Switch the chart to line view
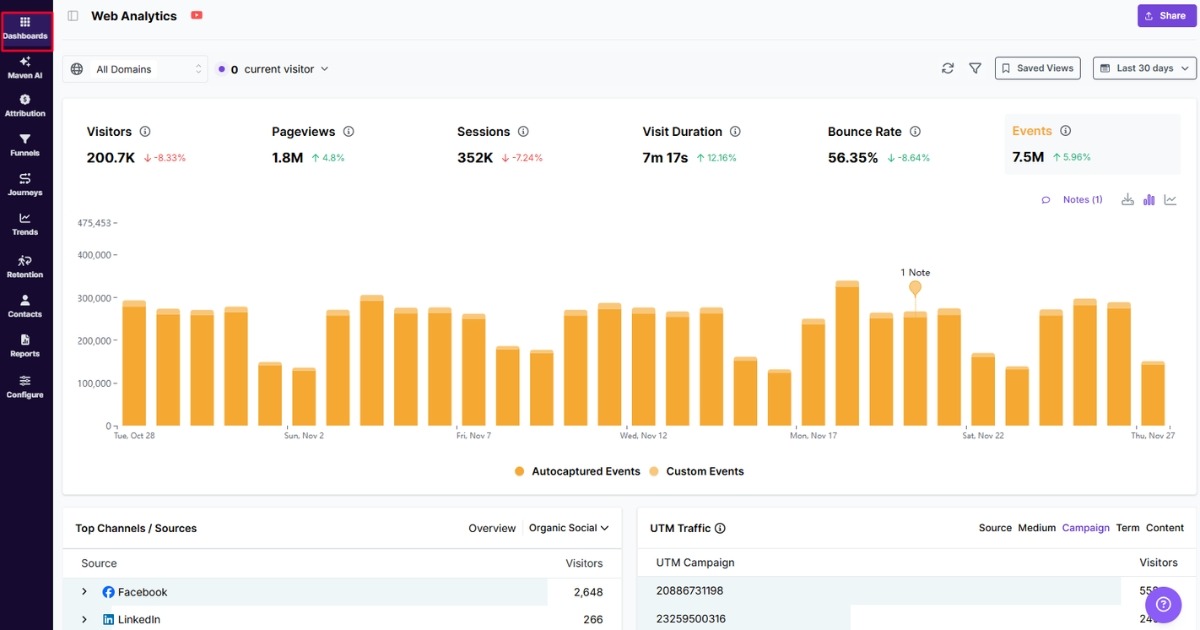The image size is (1200, 630). [x=1170, y=199]
